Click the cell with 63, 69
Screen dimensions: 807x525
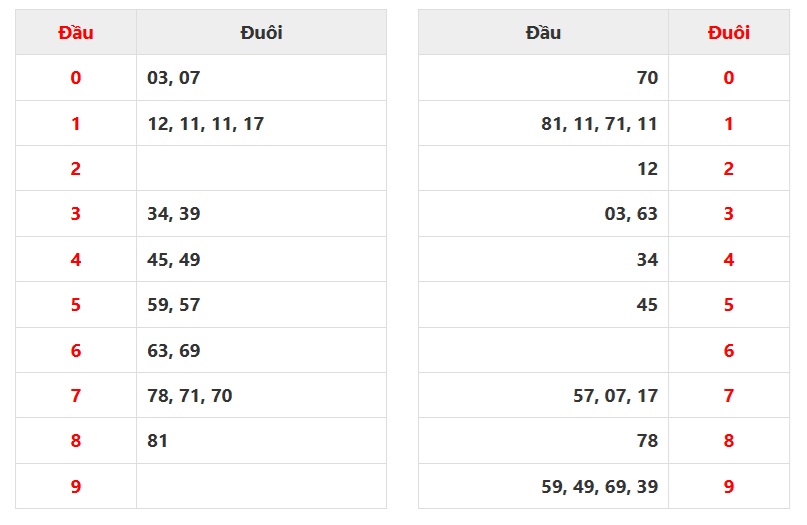point(174,351)
